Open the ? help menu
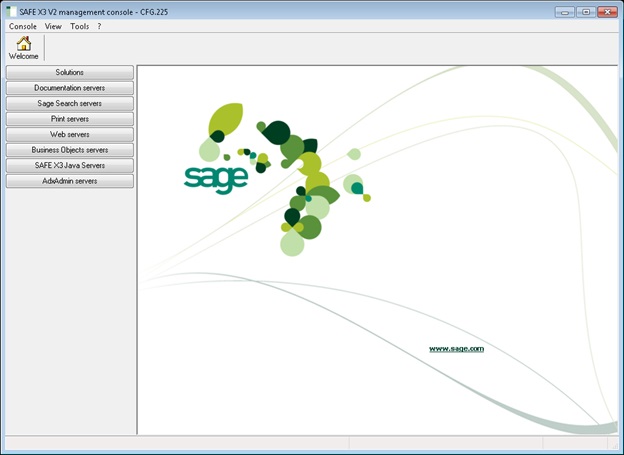624x455 pixels. click(99, 26)
